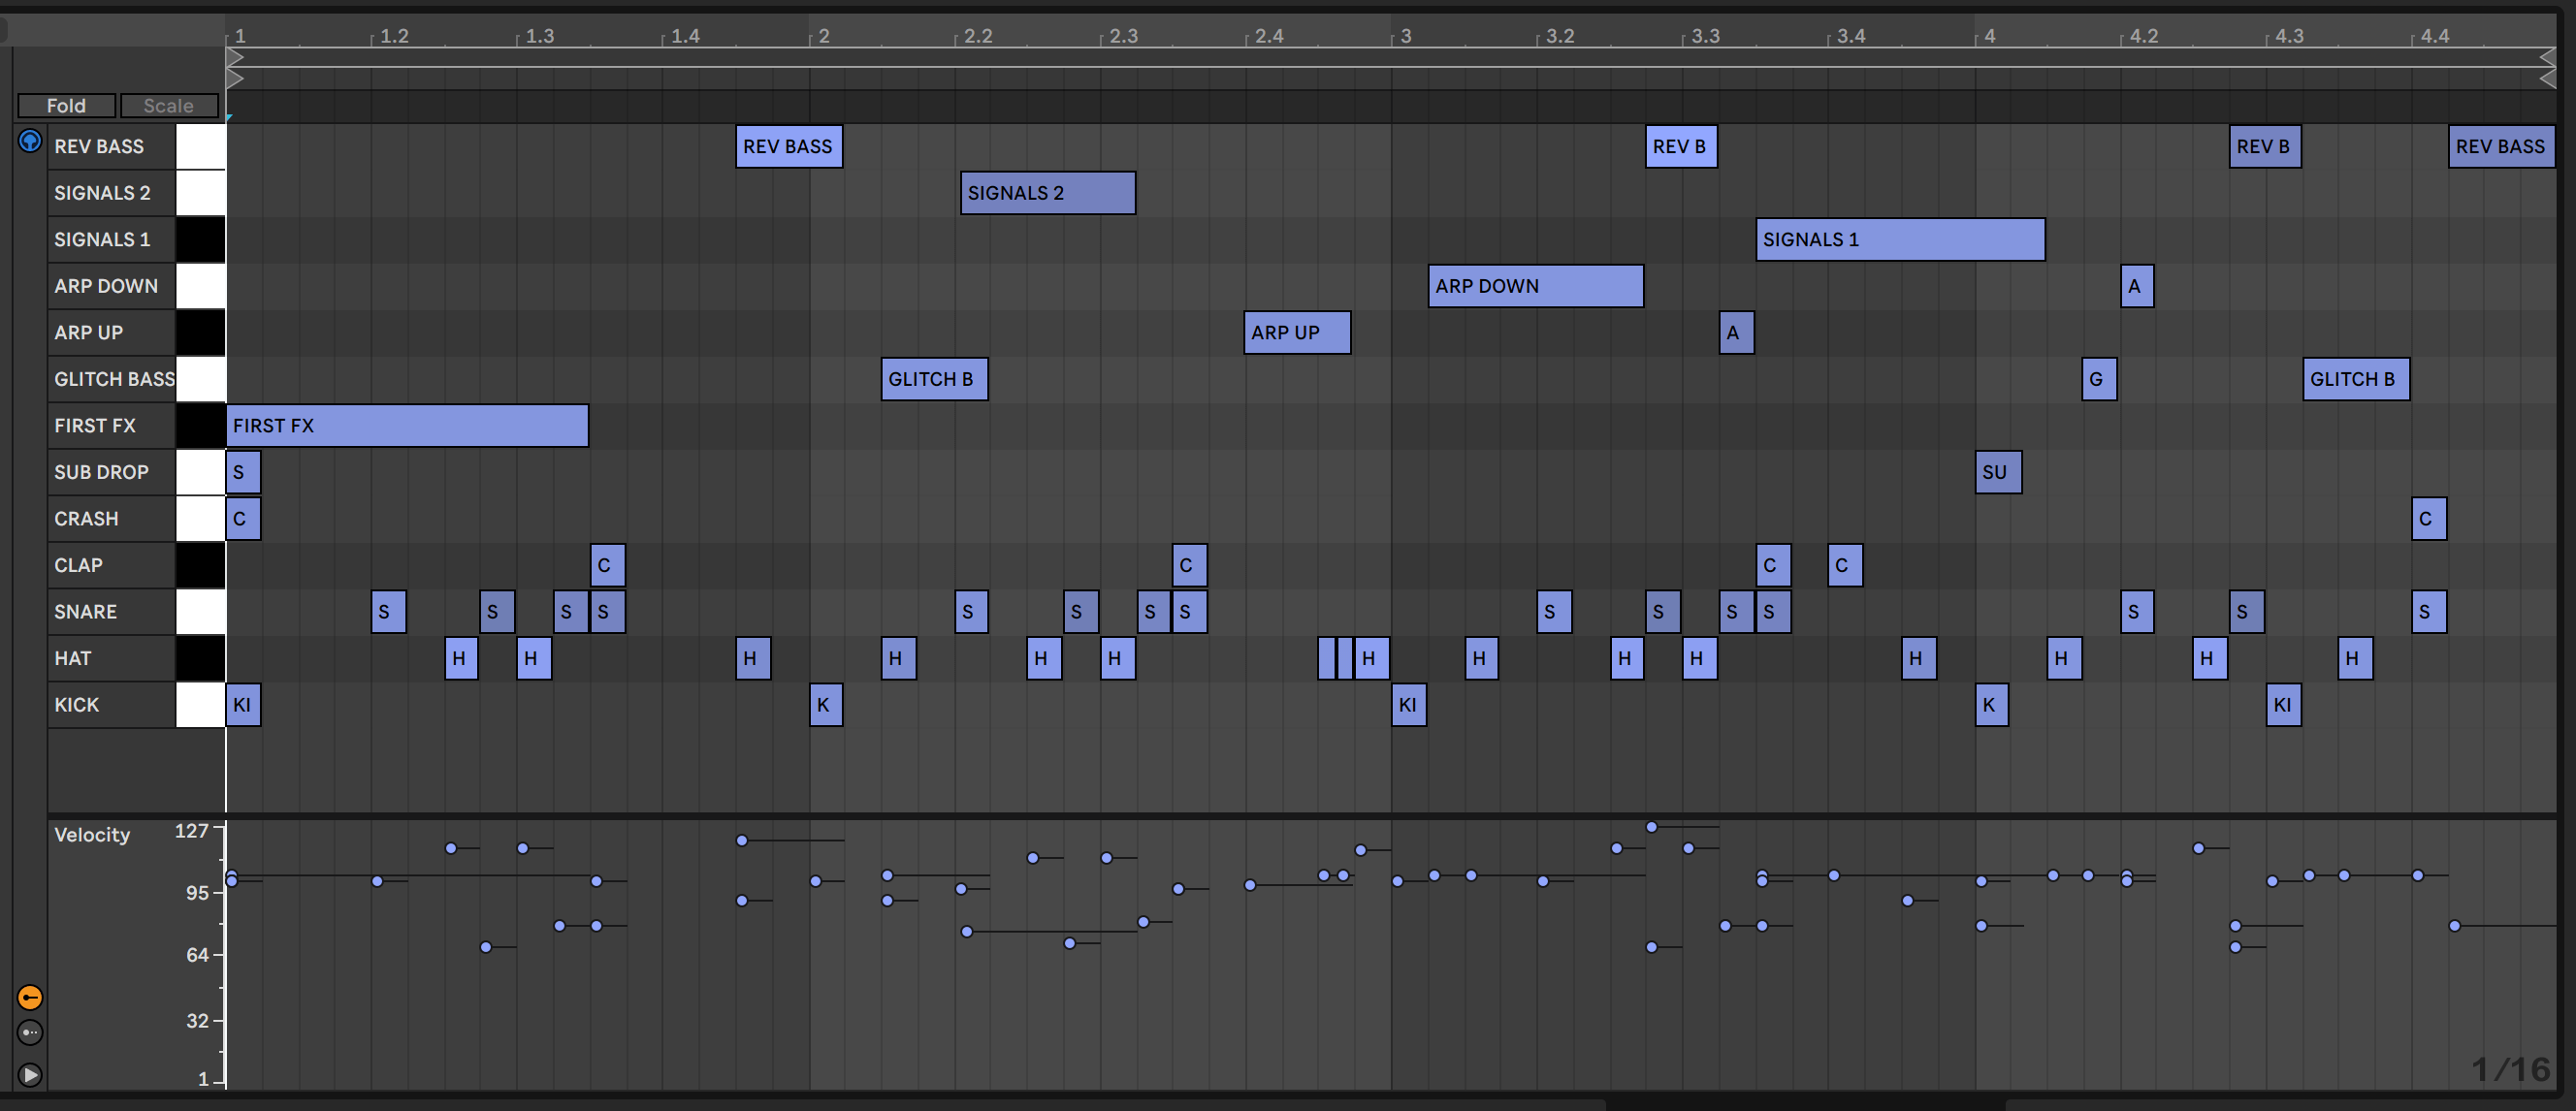Select the CLAP C note near beat 2.3
Screen dimensions: 2576x1111
pos(1189,565)
